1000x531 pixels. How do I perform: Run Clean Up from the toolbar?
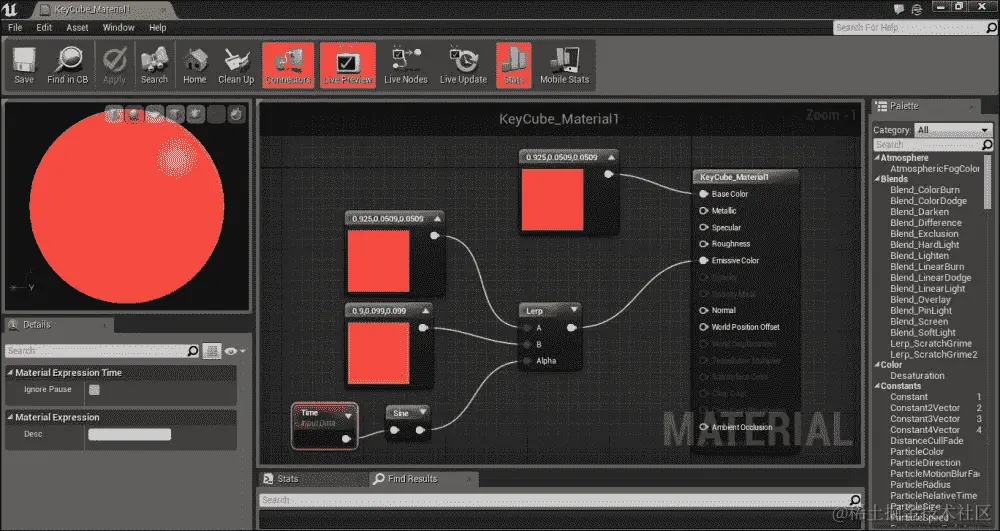236,65
